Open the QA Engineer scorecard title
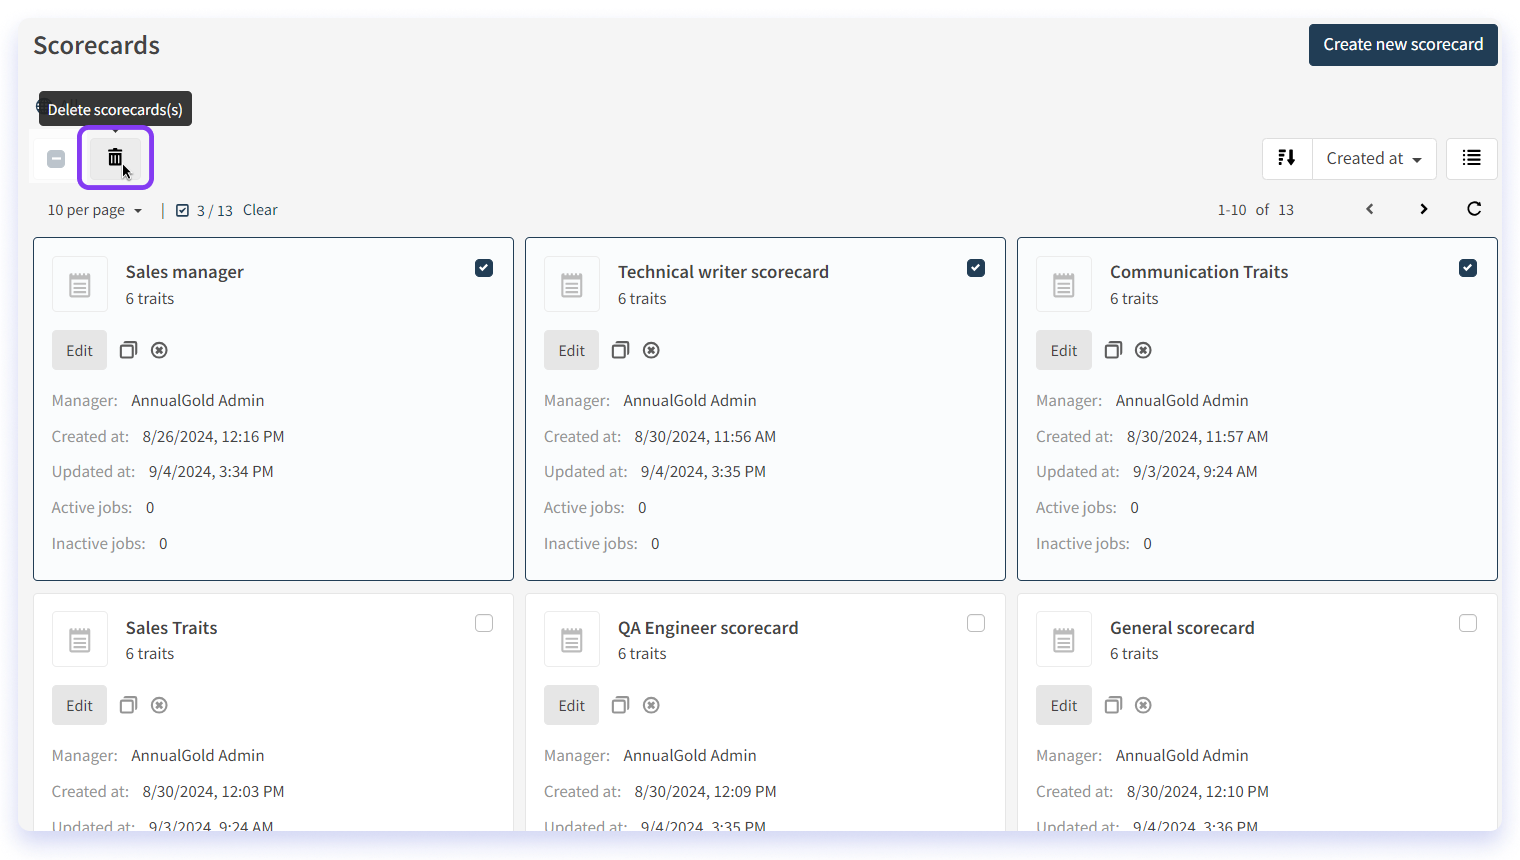The image size is (1520, 860). click(708, 628)
